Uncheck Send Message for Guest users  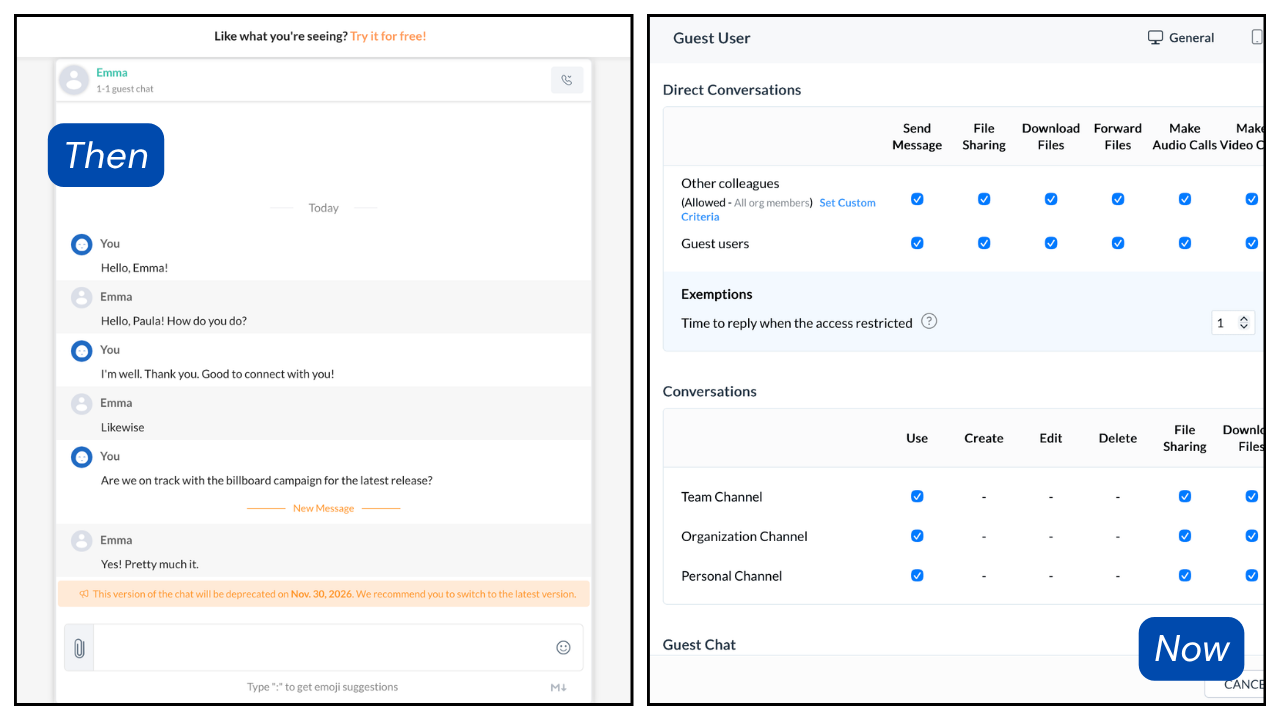pyautogui.click(x=917, y=243)
